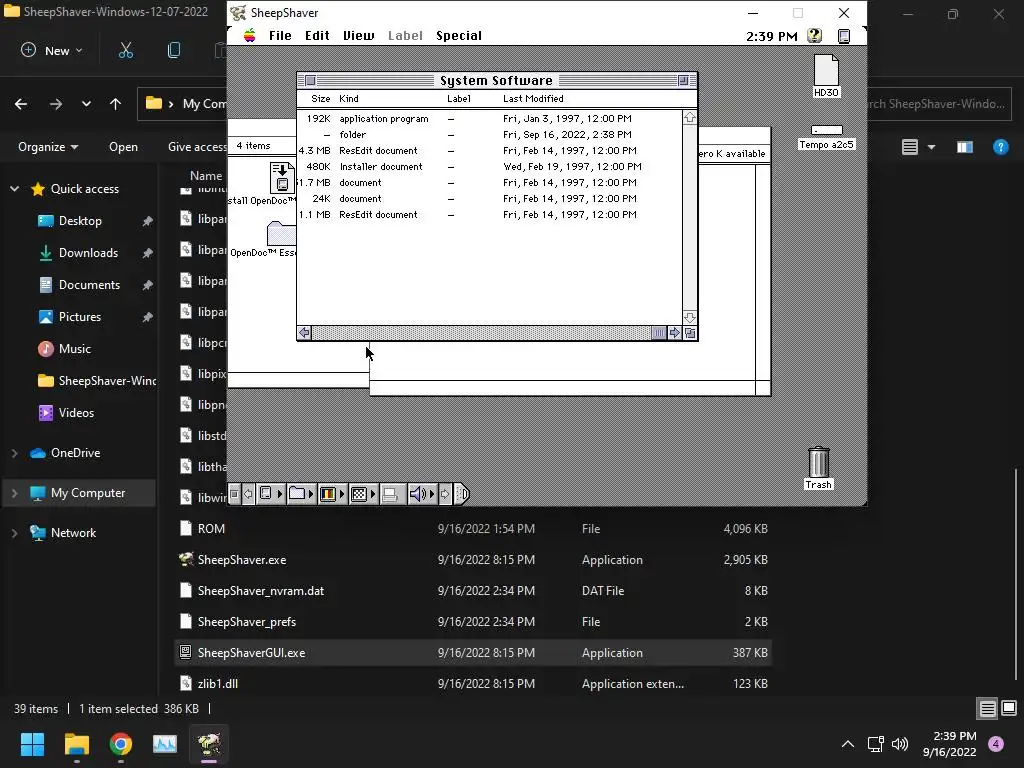1024x768 pixels.
Task: Open notifications badge showing 4
Action: [x=996, y=744]
